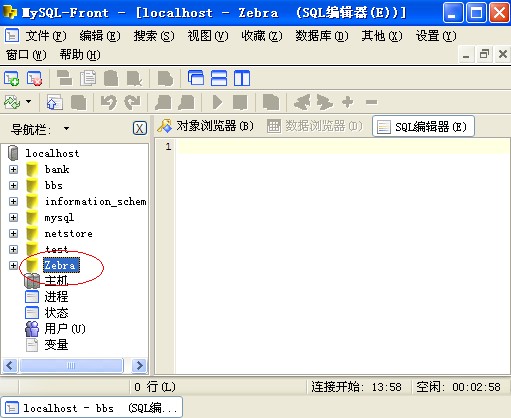The height and width of the screenshot is (418, 511).
Task: Expand the Zebra database node
Action: pyautogui.click(x=13, y=265)
